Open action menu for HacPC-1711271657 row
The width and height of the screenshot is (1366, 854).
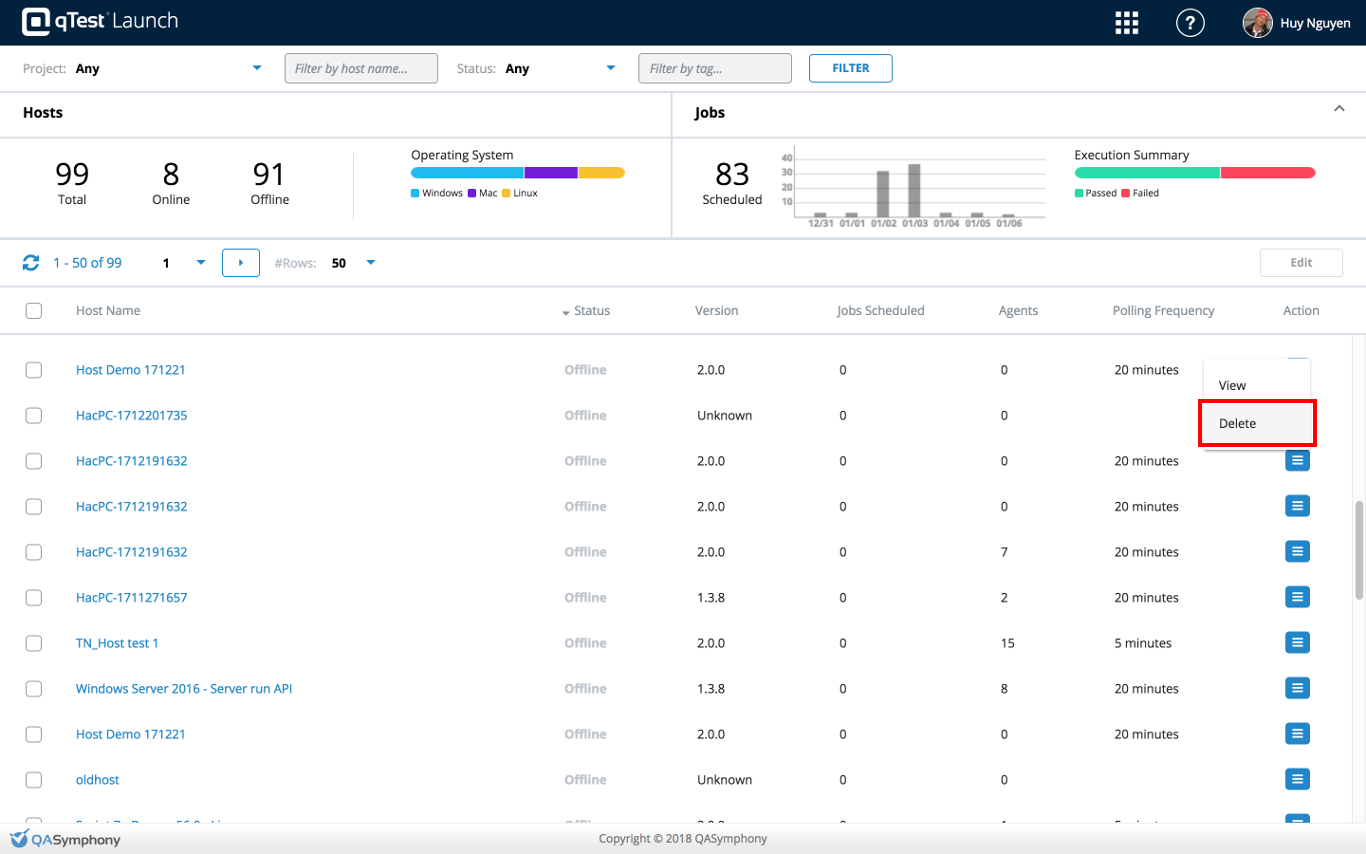click(x=1297, y=597)
